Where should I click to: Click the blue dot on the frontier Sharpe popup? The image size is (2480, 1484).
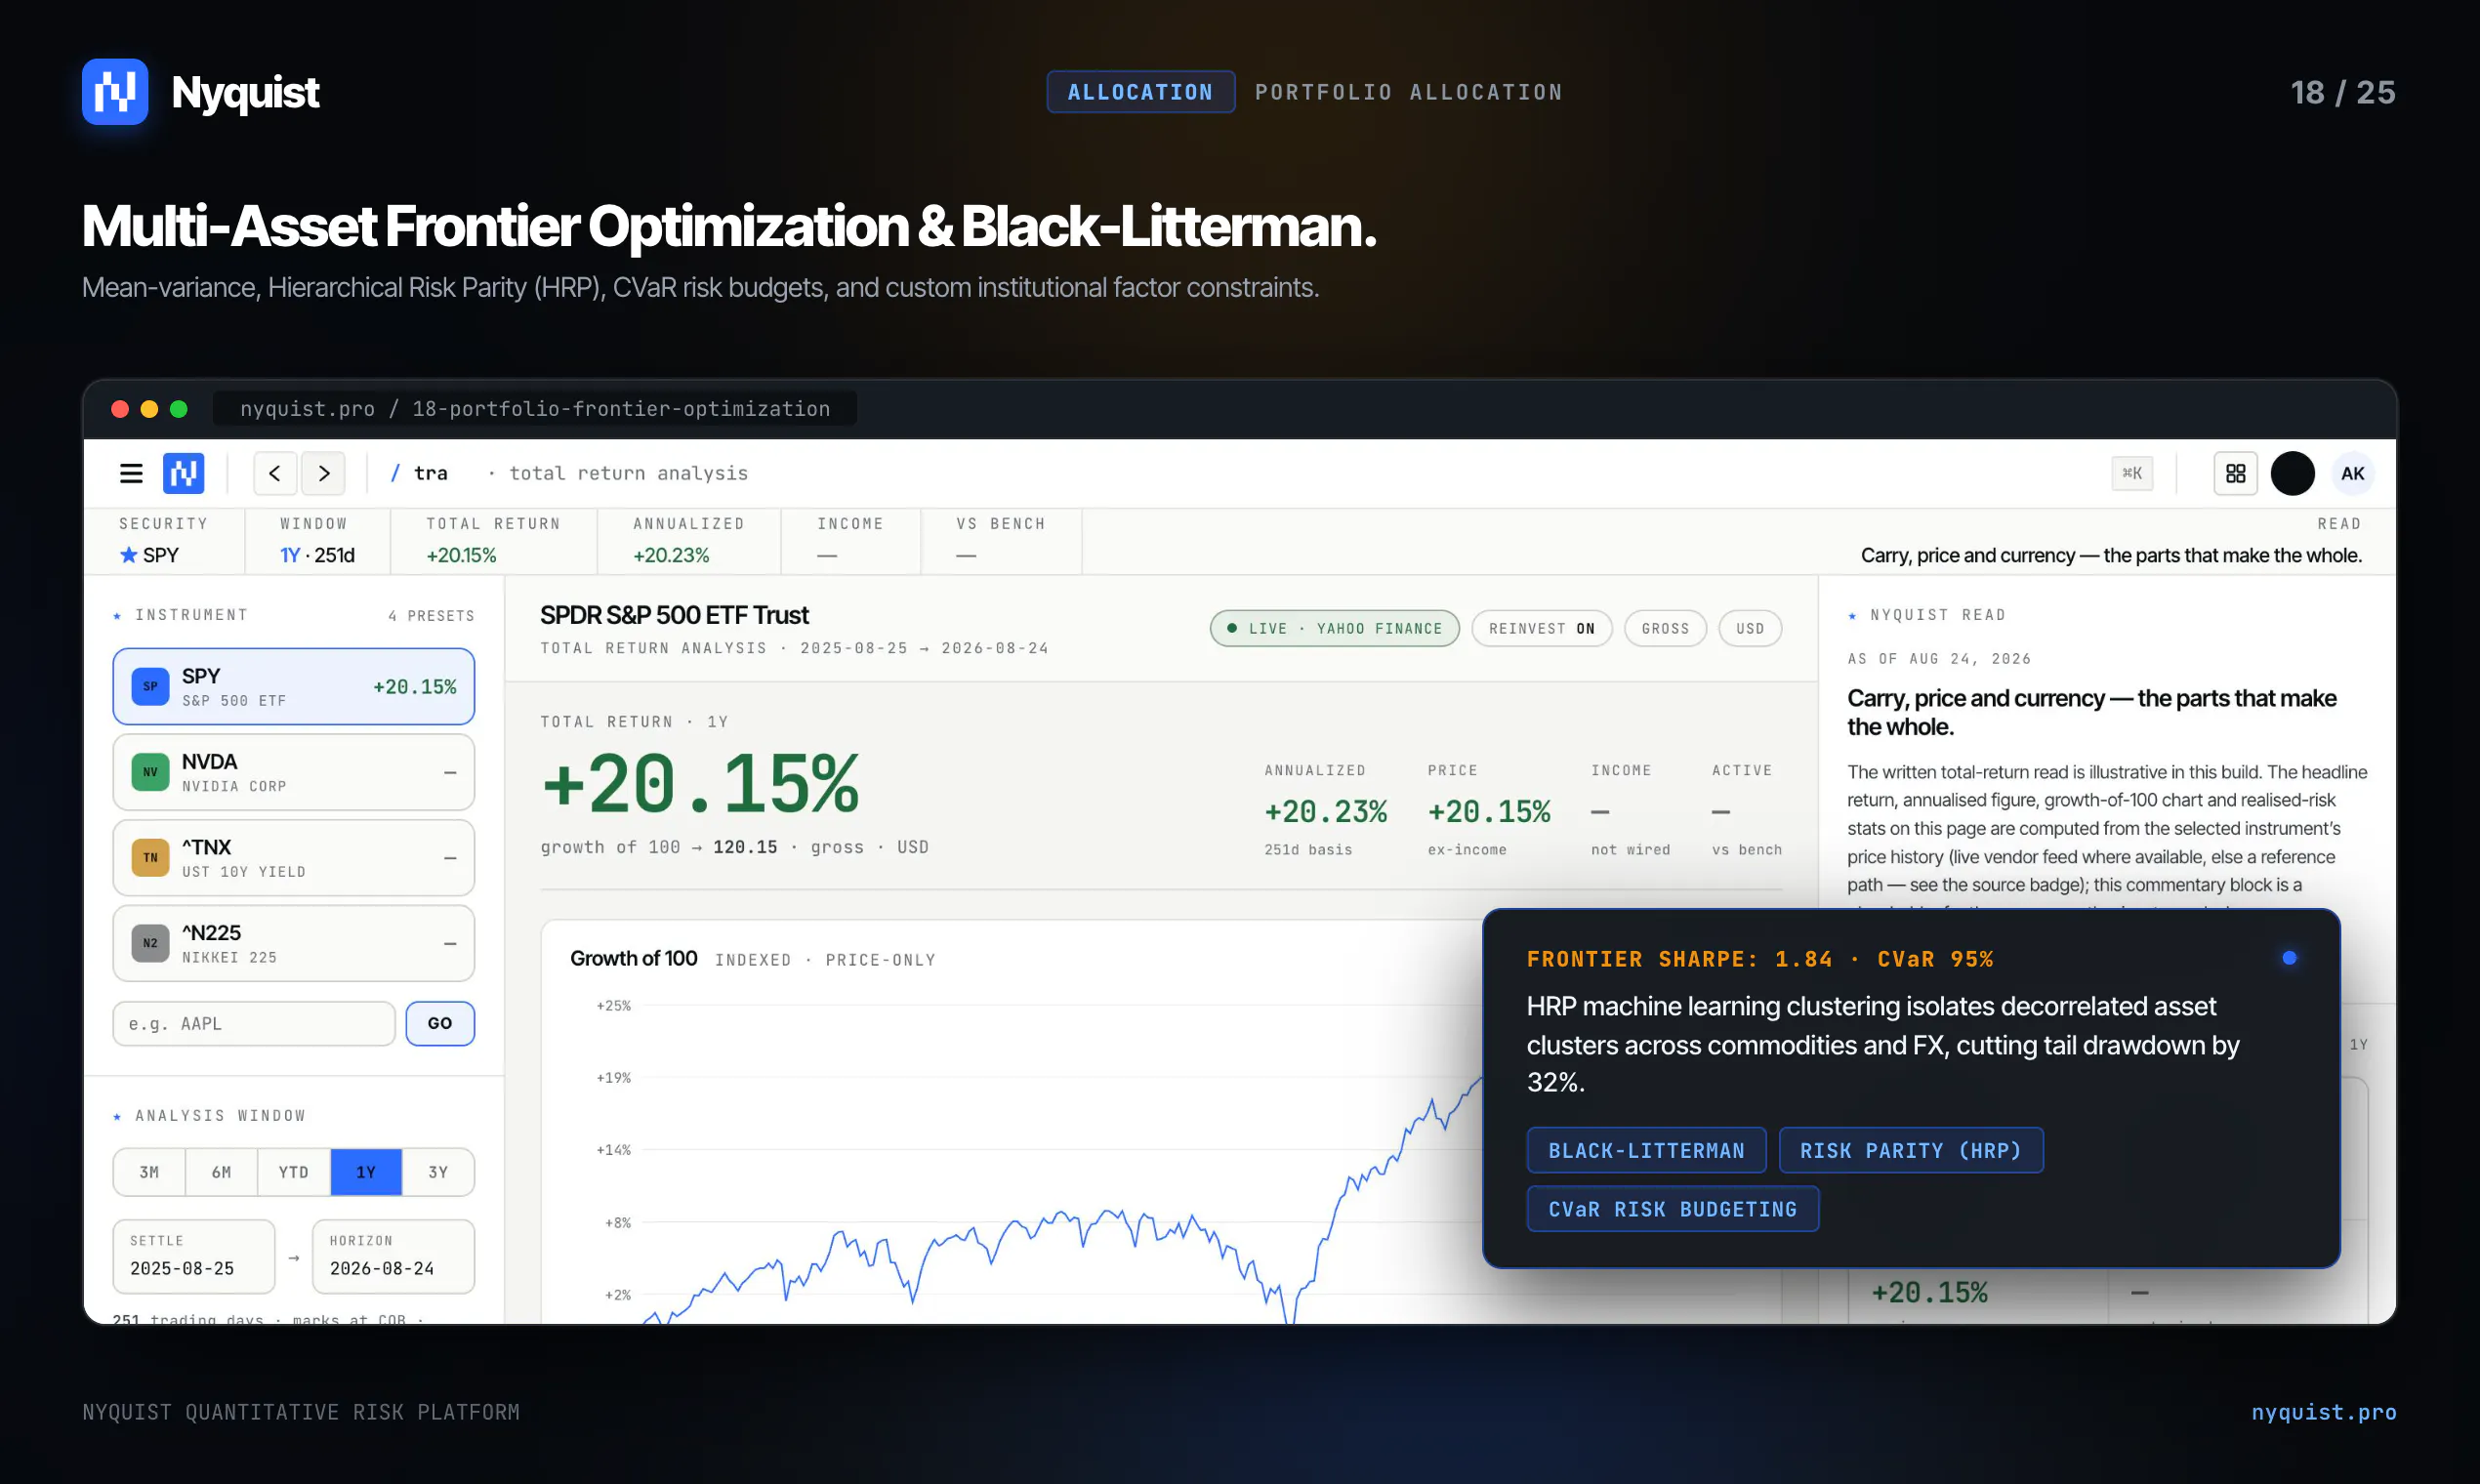click(x=2289, y=958)
